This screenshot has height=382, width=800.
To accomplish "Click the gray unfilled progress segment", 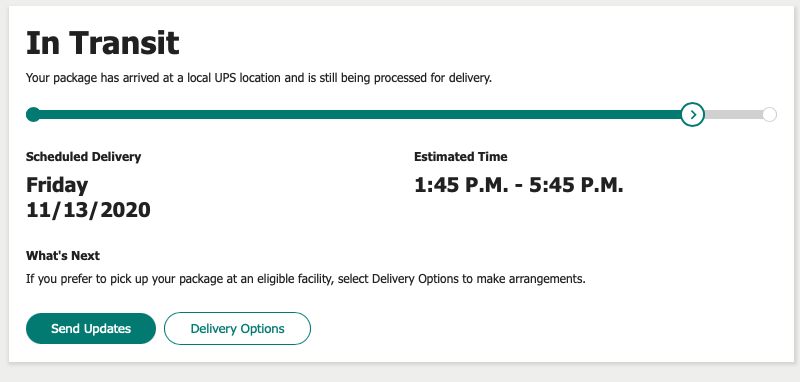I will pyautogui.click(x=734, y=115).
